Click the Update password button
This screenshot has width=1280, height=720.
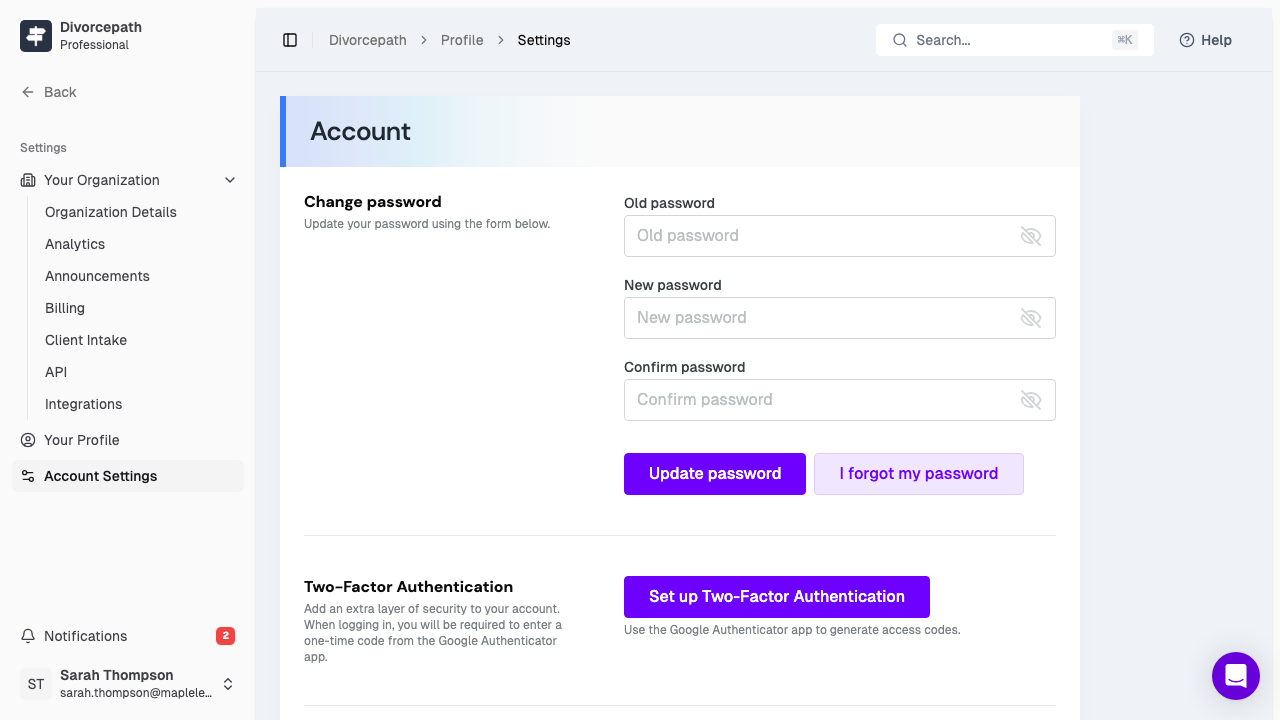(x=714, y=474)
